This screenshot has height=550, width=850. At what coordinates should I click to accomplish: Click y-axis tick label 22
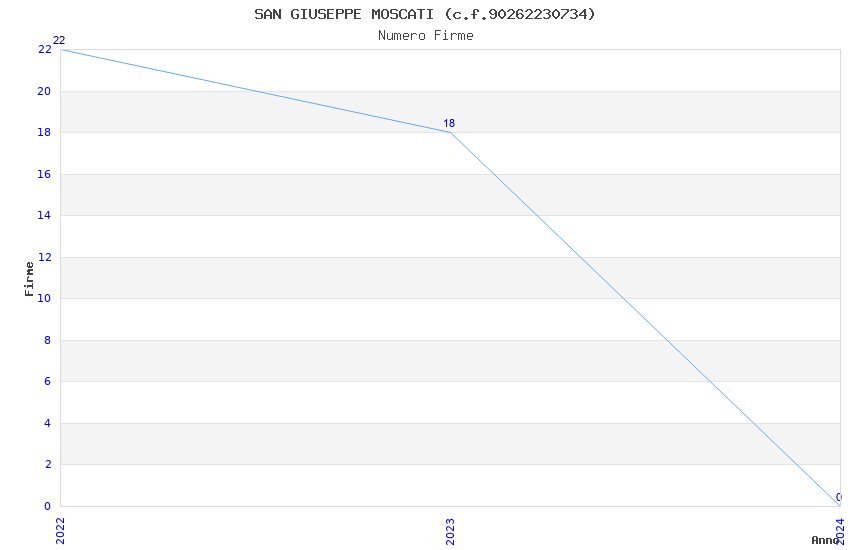44,49
